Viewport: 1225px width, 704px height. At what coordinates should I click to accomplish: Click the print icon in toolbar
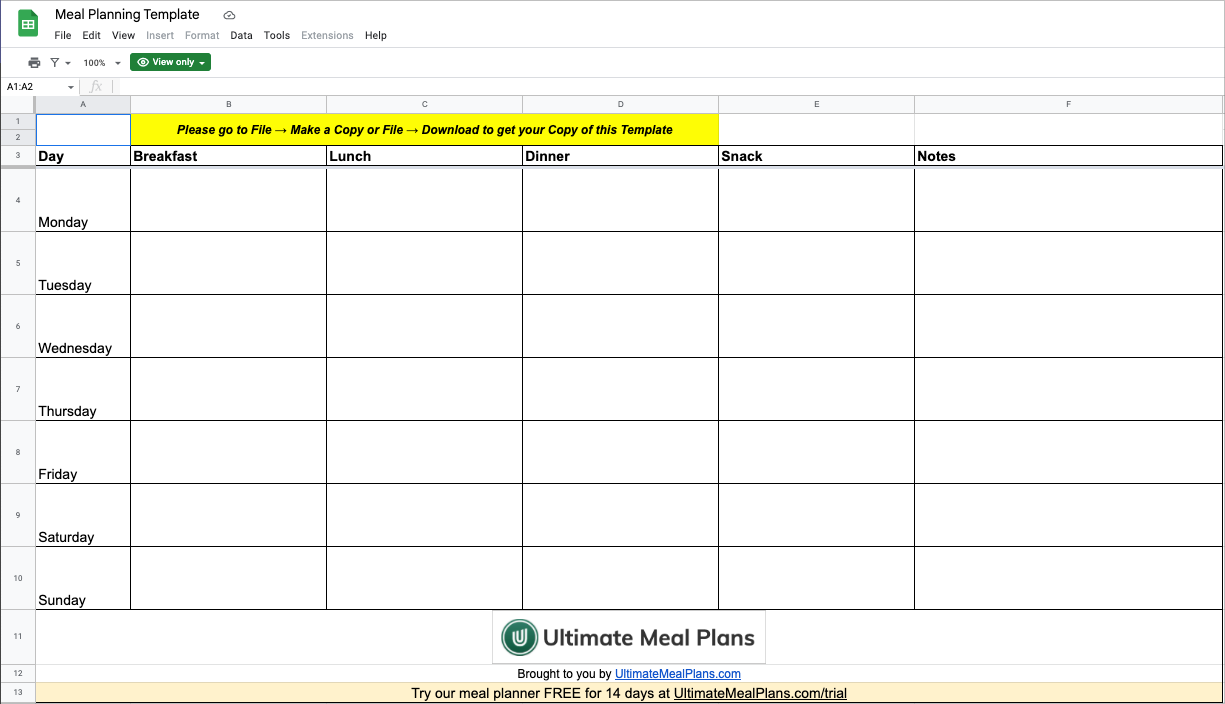[34, 62]
